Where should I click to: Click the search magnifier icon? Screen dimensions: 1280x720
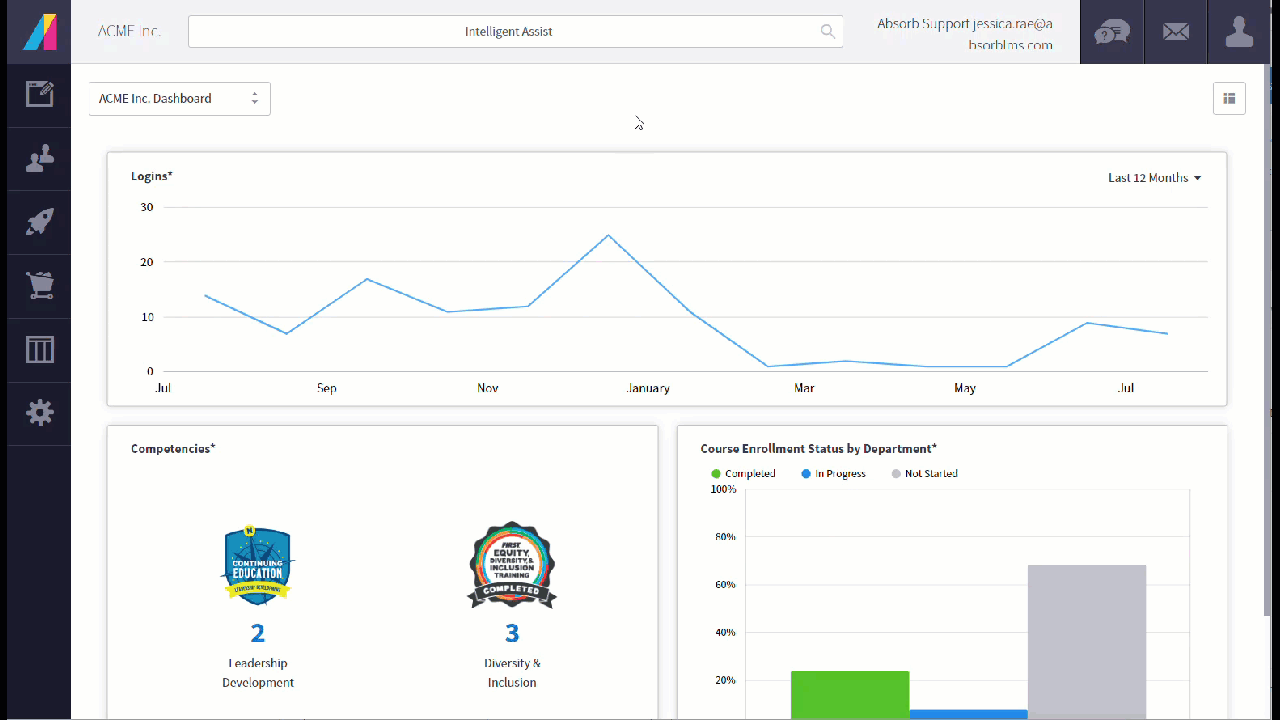click(827, 32)
